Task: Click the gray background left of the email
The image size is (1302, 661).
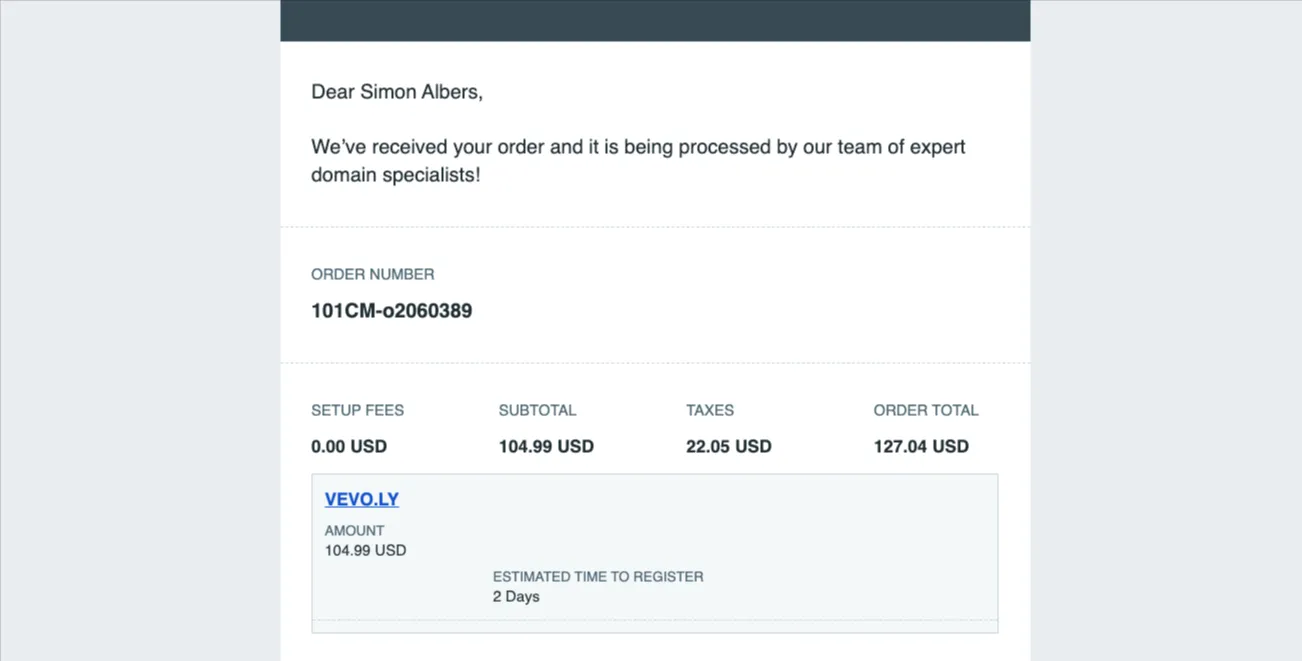Action: click(140, 330)
